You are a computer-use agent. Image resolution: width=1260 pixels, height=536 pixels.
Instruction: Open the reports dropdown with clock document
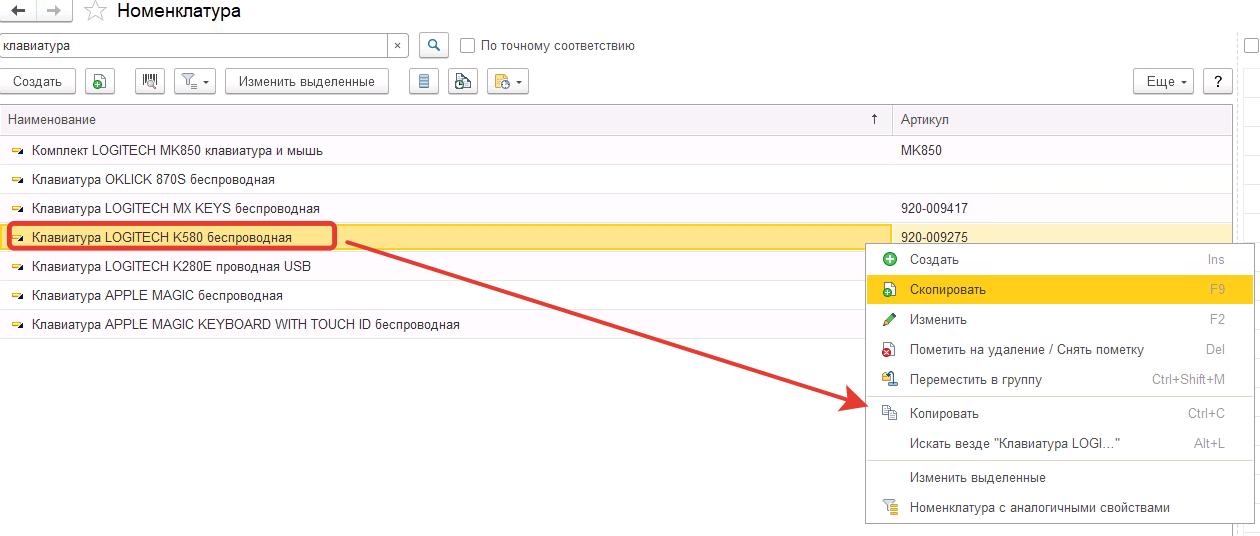[508, 82]
